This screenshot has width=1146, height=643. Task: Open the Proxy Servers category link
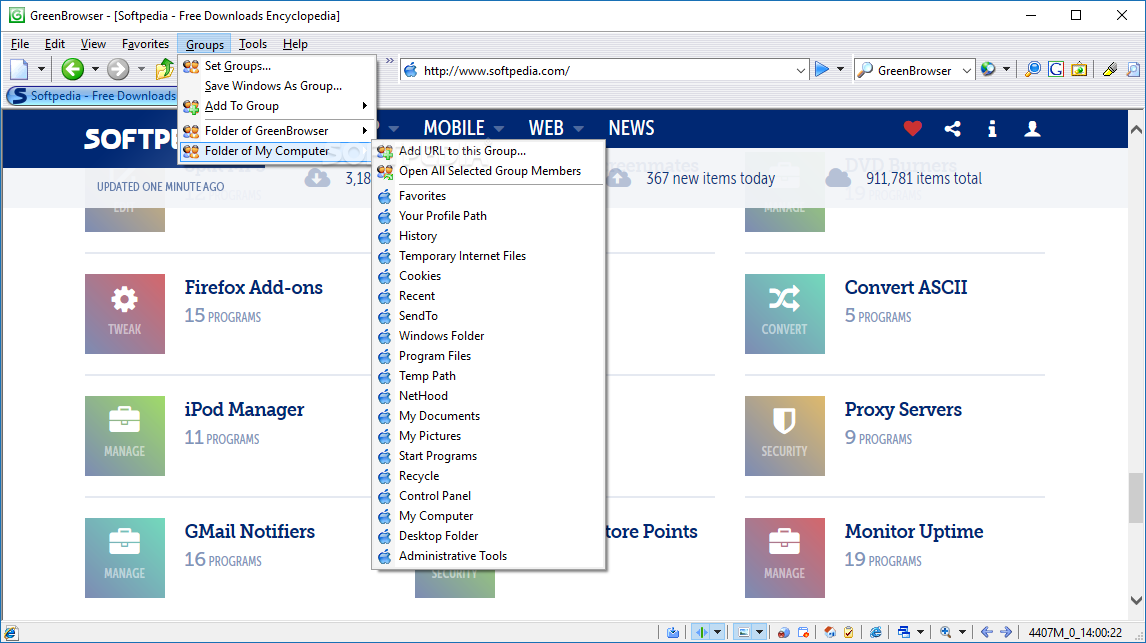[903, 409]
